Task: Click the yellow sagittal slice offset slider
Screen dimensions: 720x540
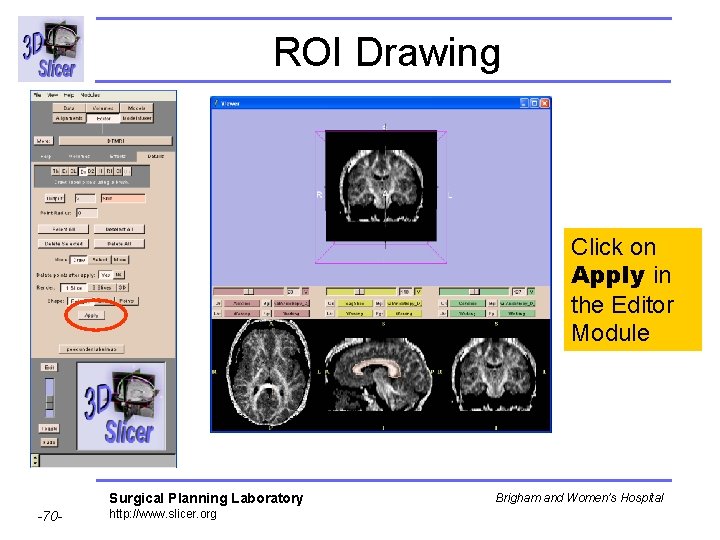Action: point(360,292)
